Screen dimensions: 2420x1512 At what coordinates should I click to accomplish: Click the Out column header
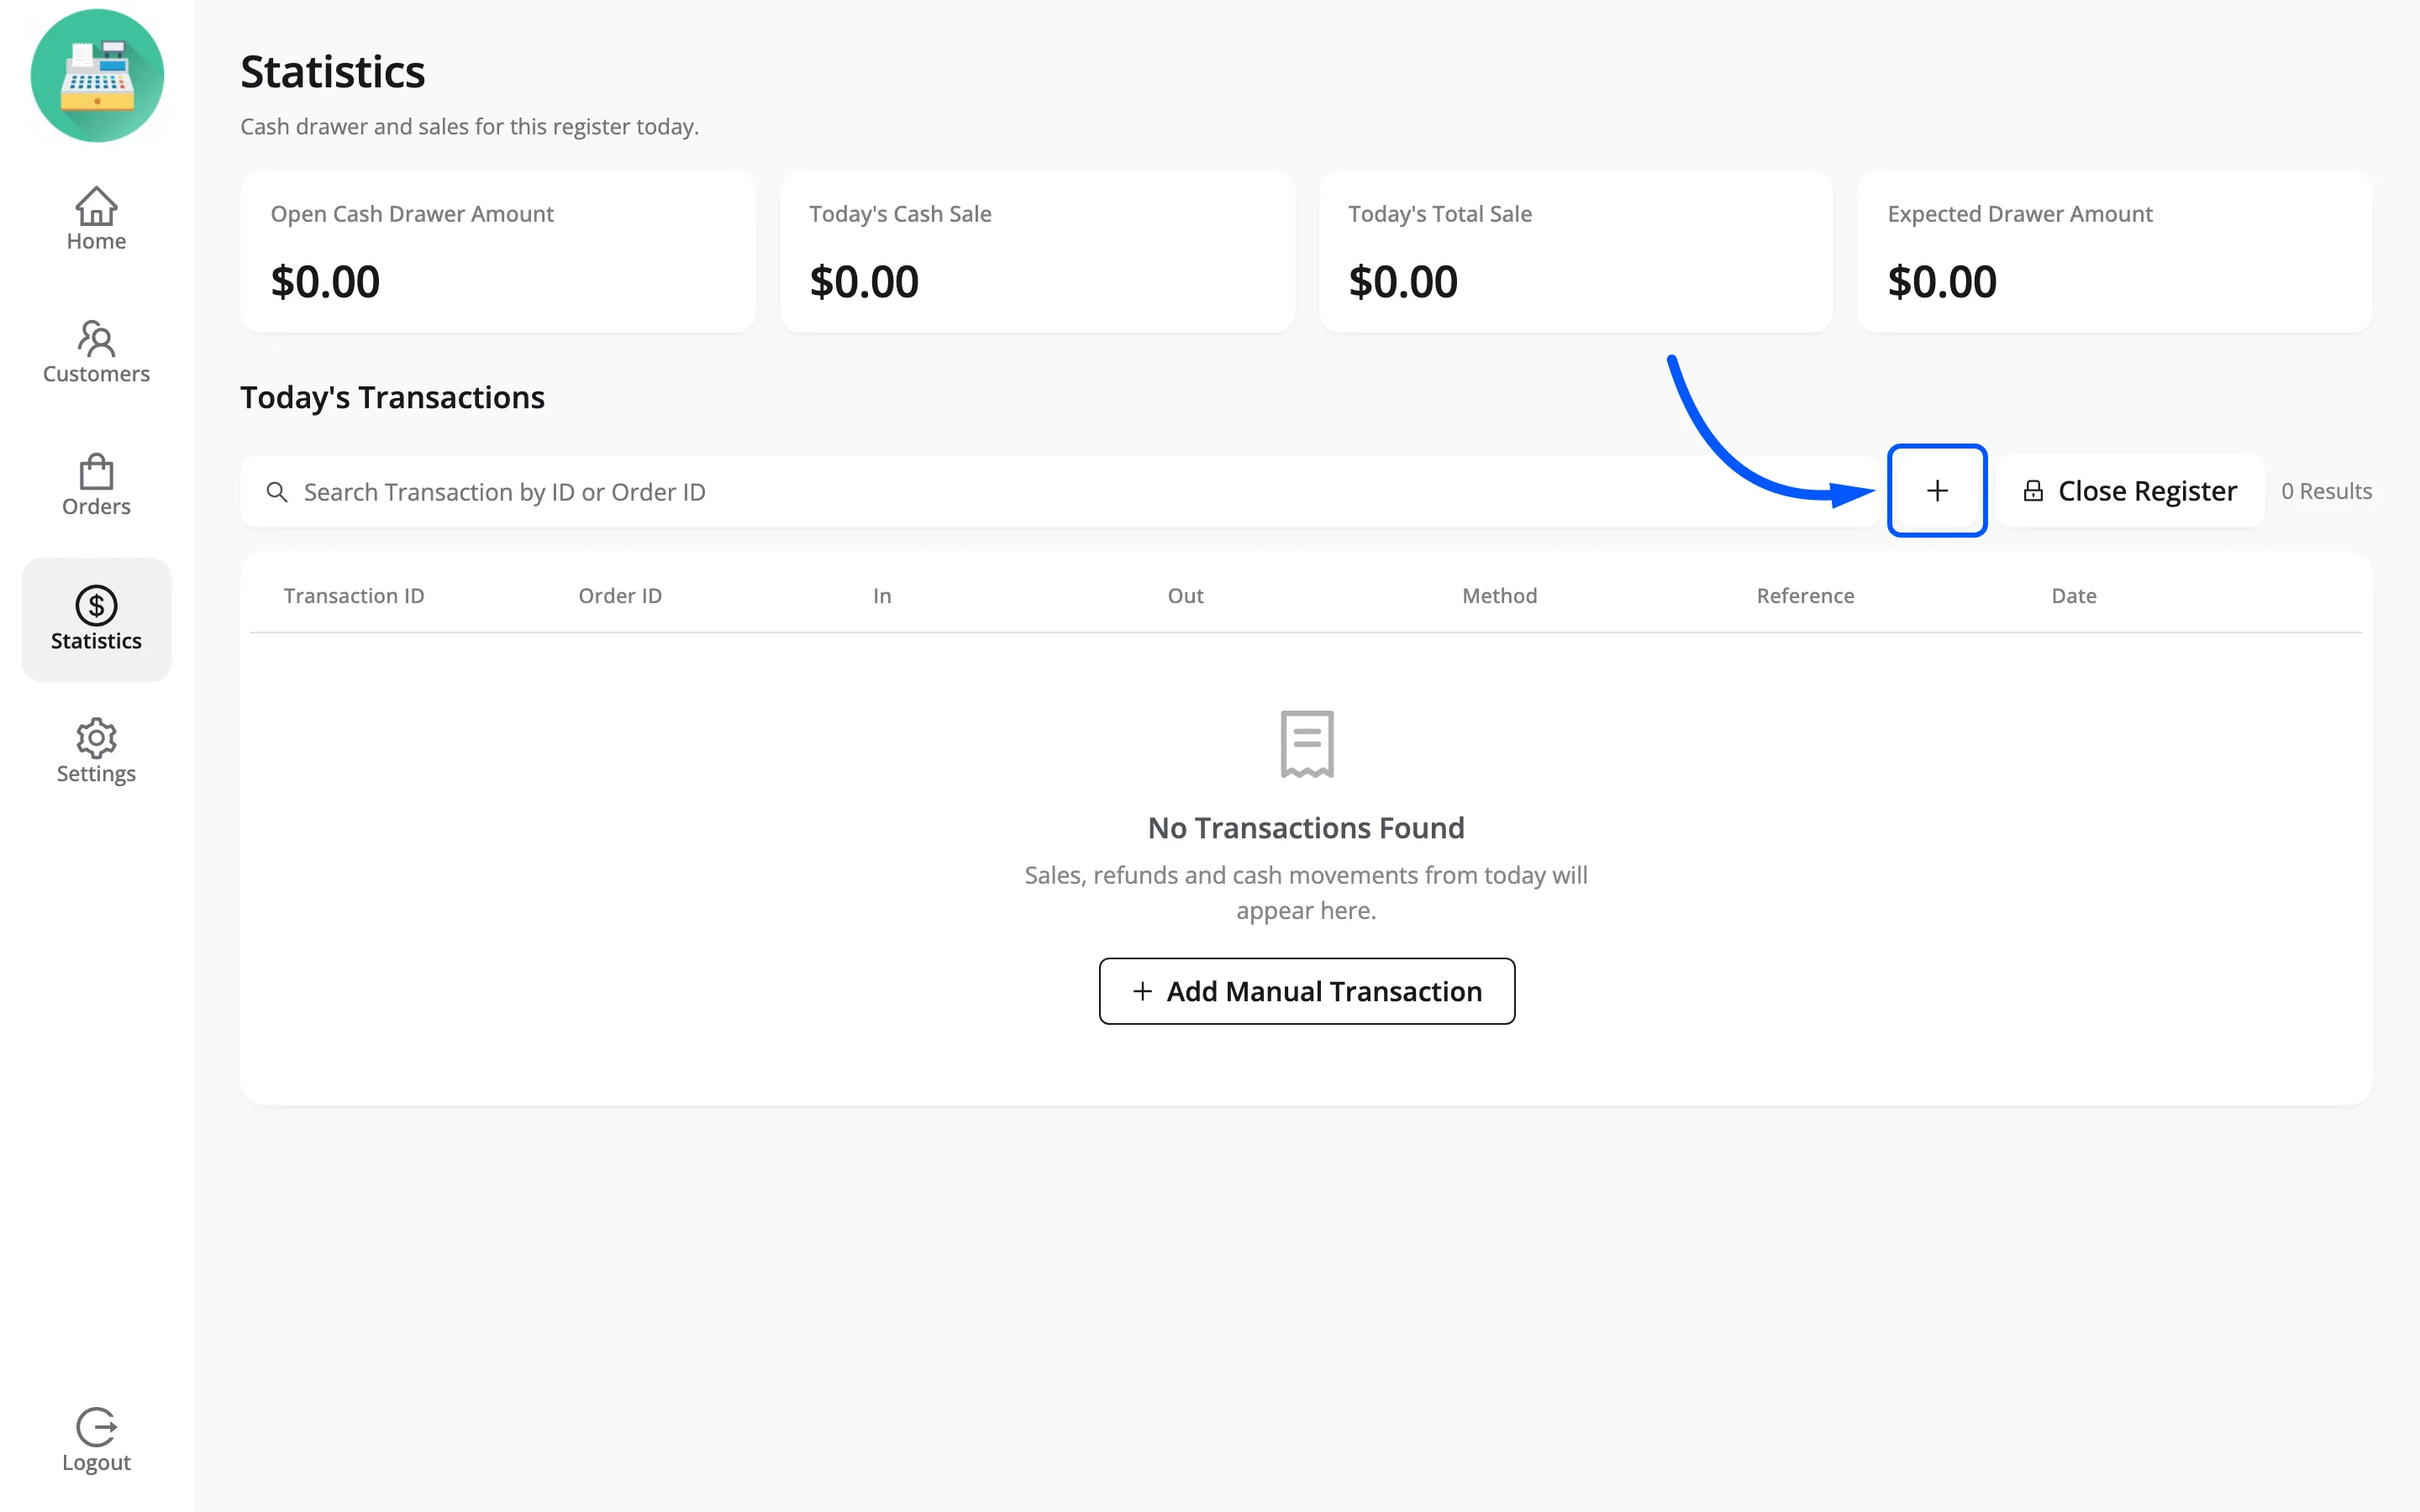coord(1185,596)
